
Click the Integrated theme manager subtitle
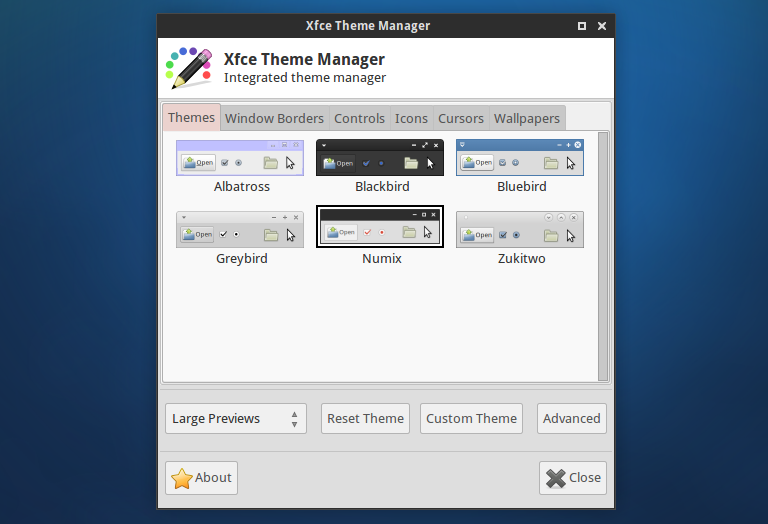pos(305,78)
